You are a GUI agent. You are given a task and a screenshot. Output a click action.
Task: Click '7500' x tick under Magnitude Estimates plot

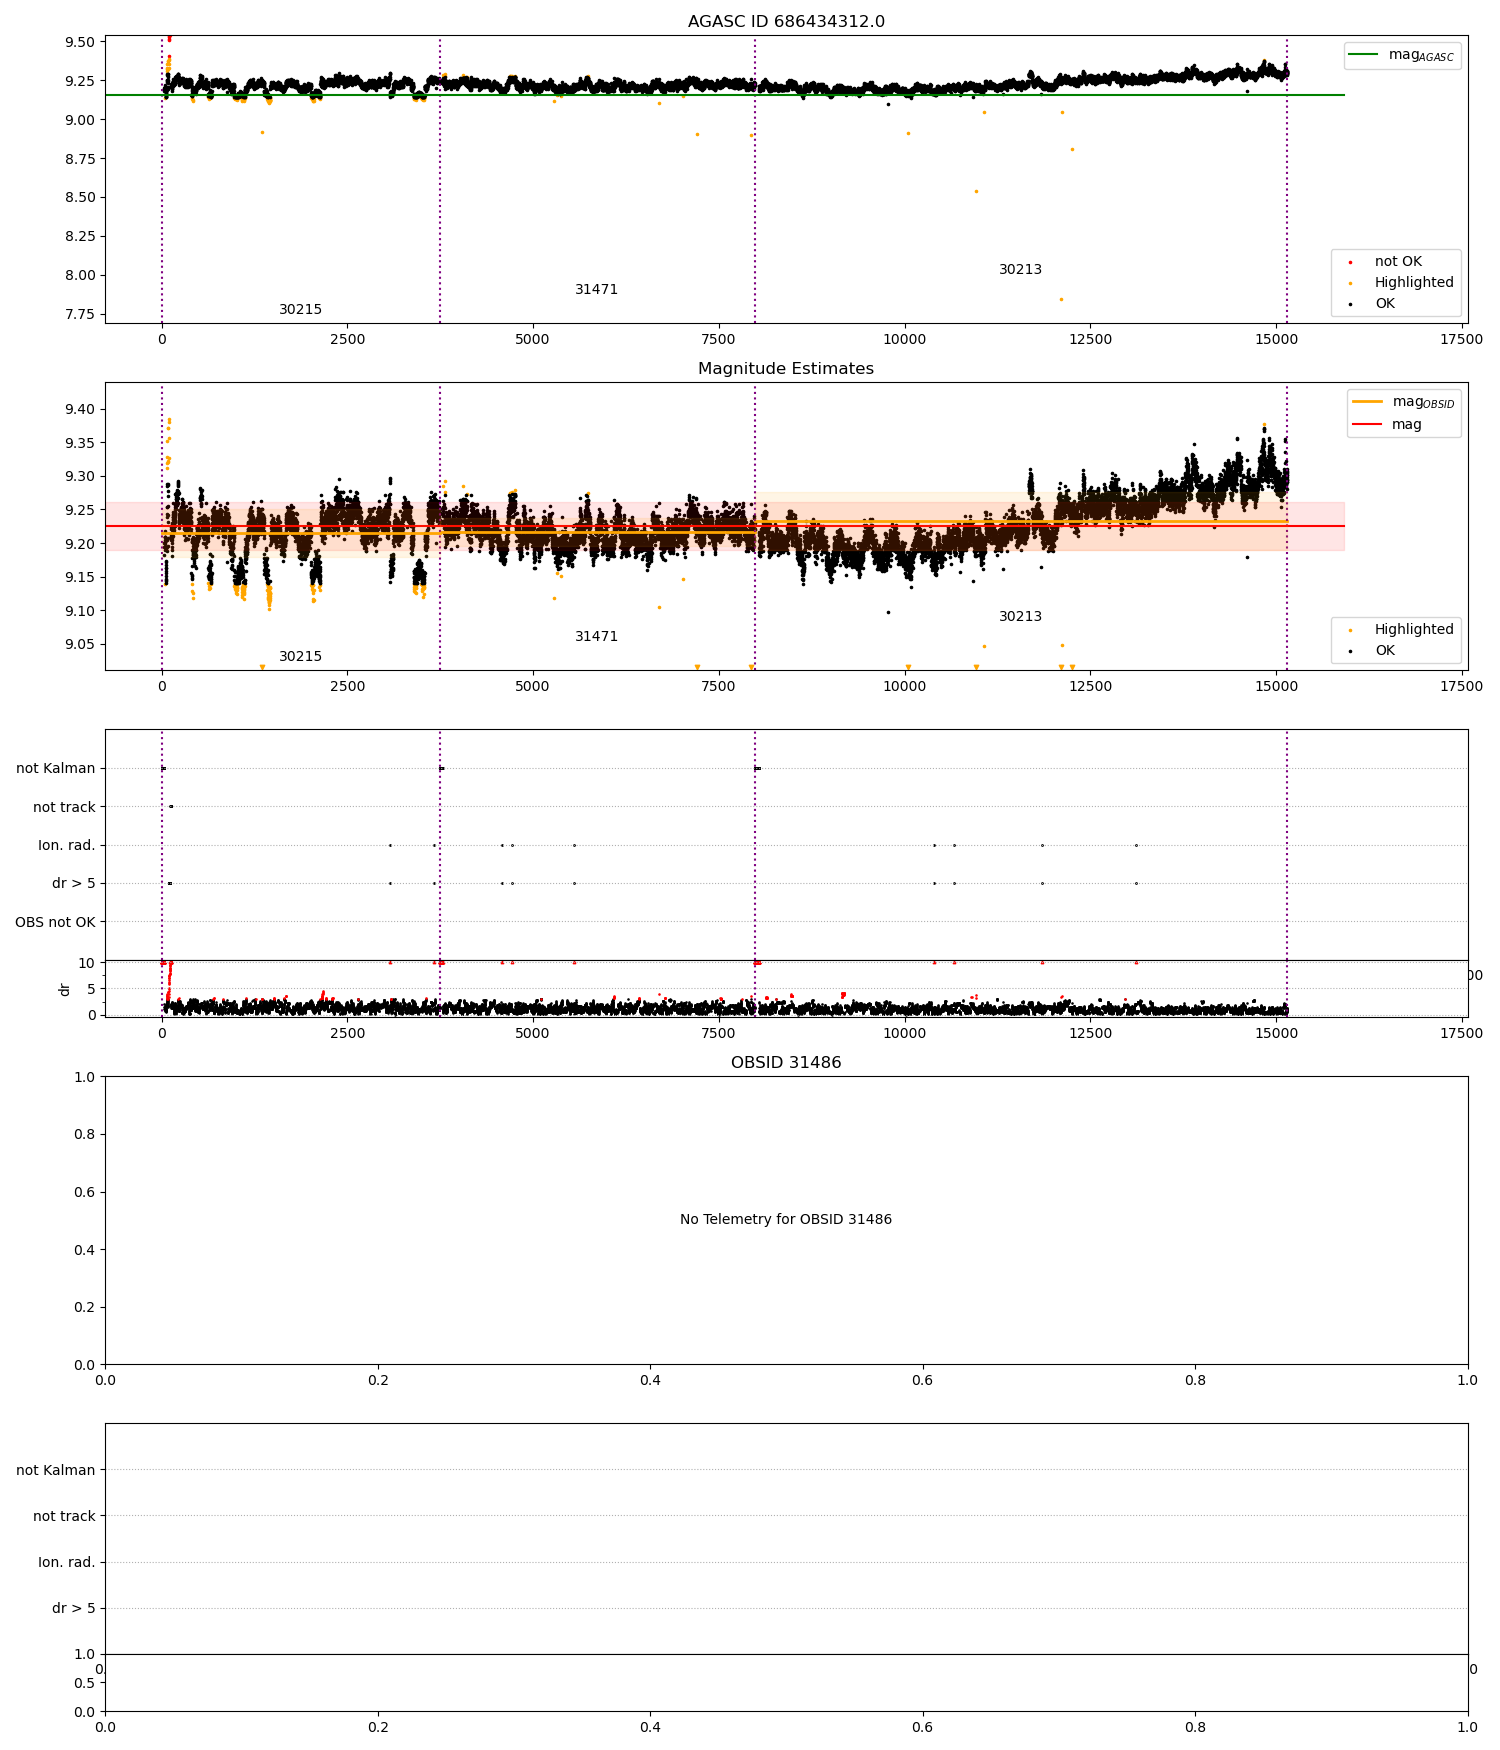tap(718, 686)
